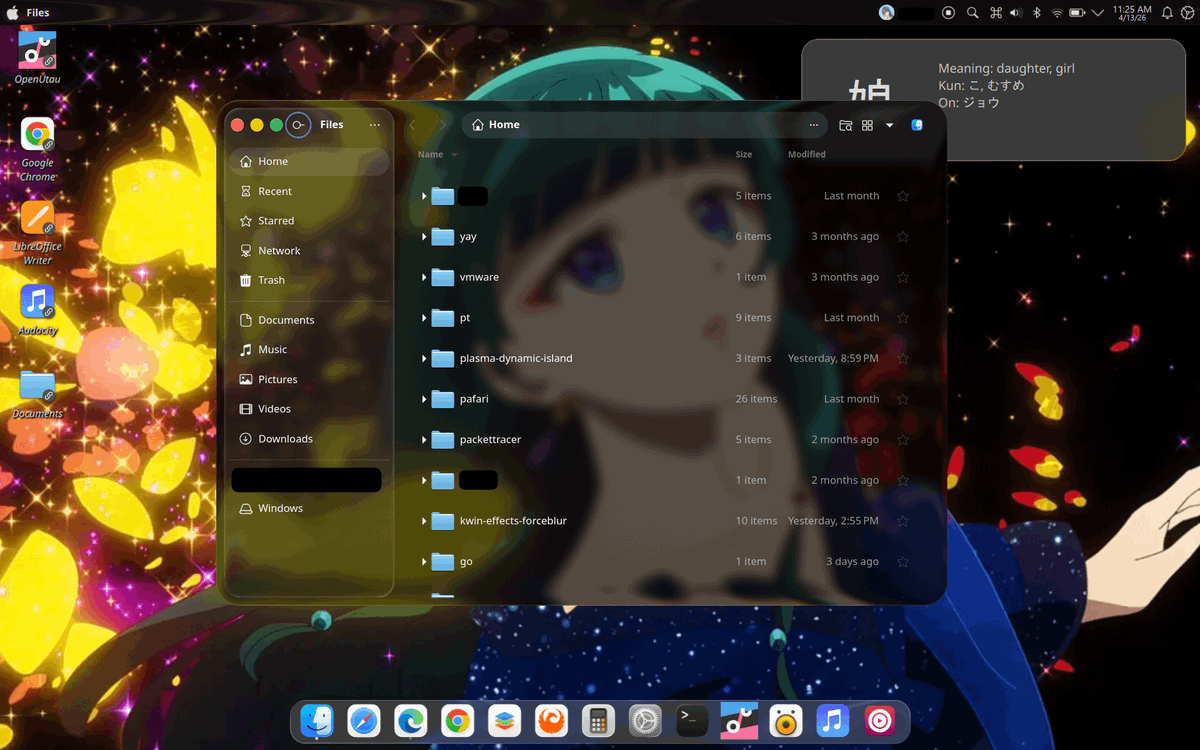This screenshot has width=1200, height=750.
Task: Launch the calculator from the dock
Action: [599, 721]
